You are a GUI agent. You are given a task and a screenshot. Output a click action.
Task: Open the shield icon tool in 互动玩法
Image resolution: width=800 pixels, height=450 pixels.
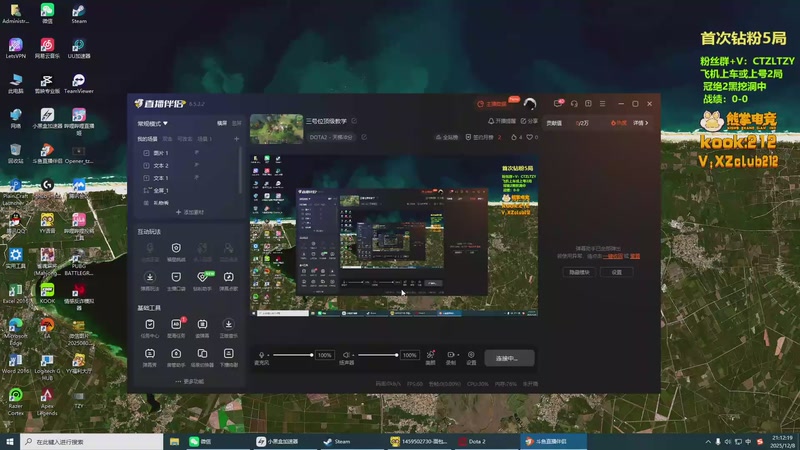(176, 248)
